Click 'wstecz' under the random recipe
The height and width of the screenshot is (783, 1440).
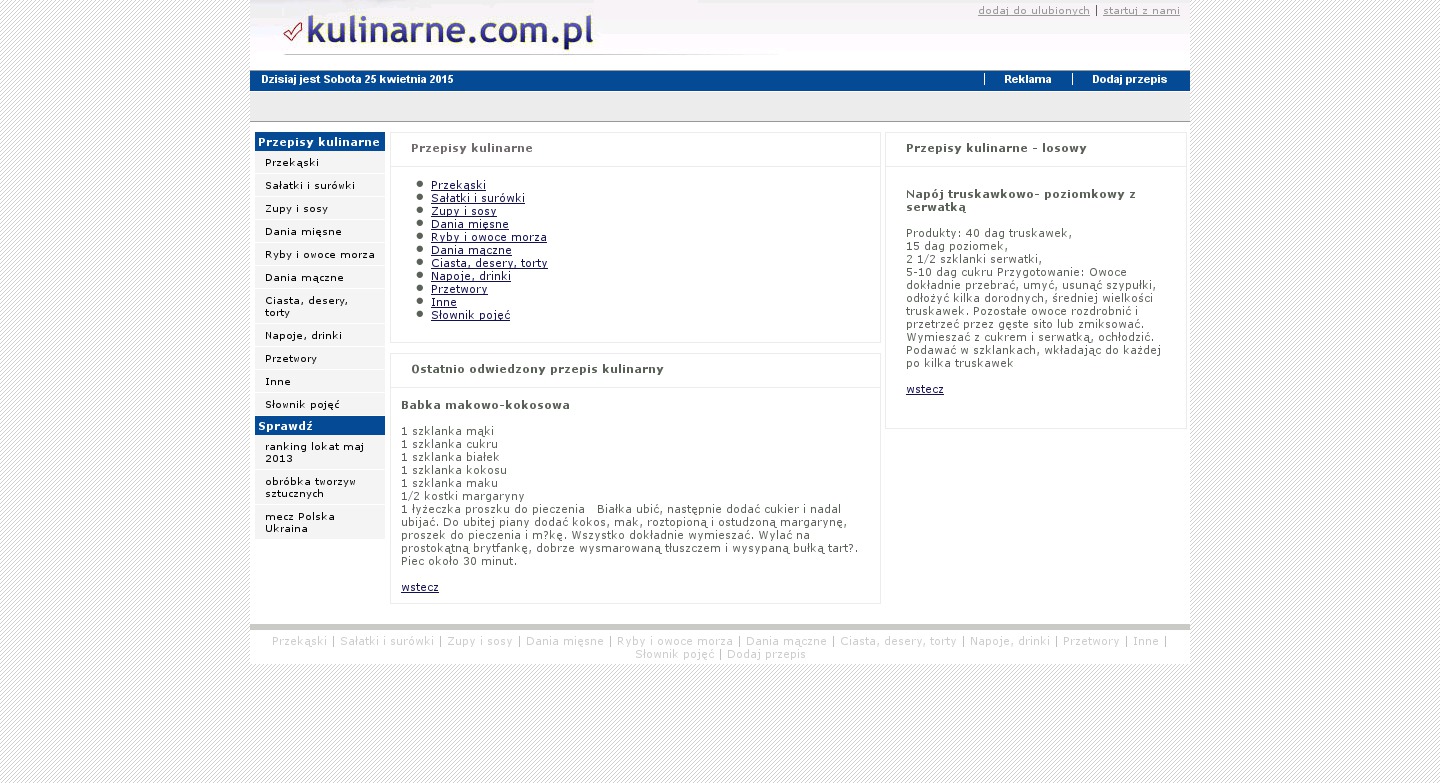[x=924, y=389]
